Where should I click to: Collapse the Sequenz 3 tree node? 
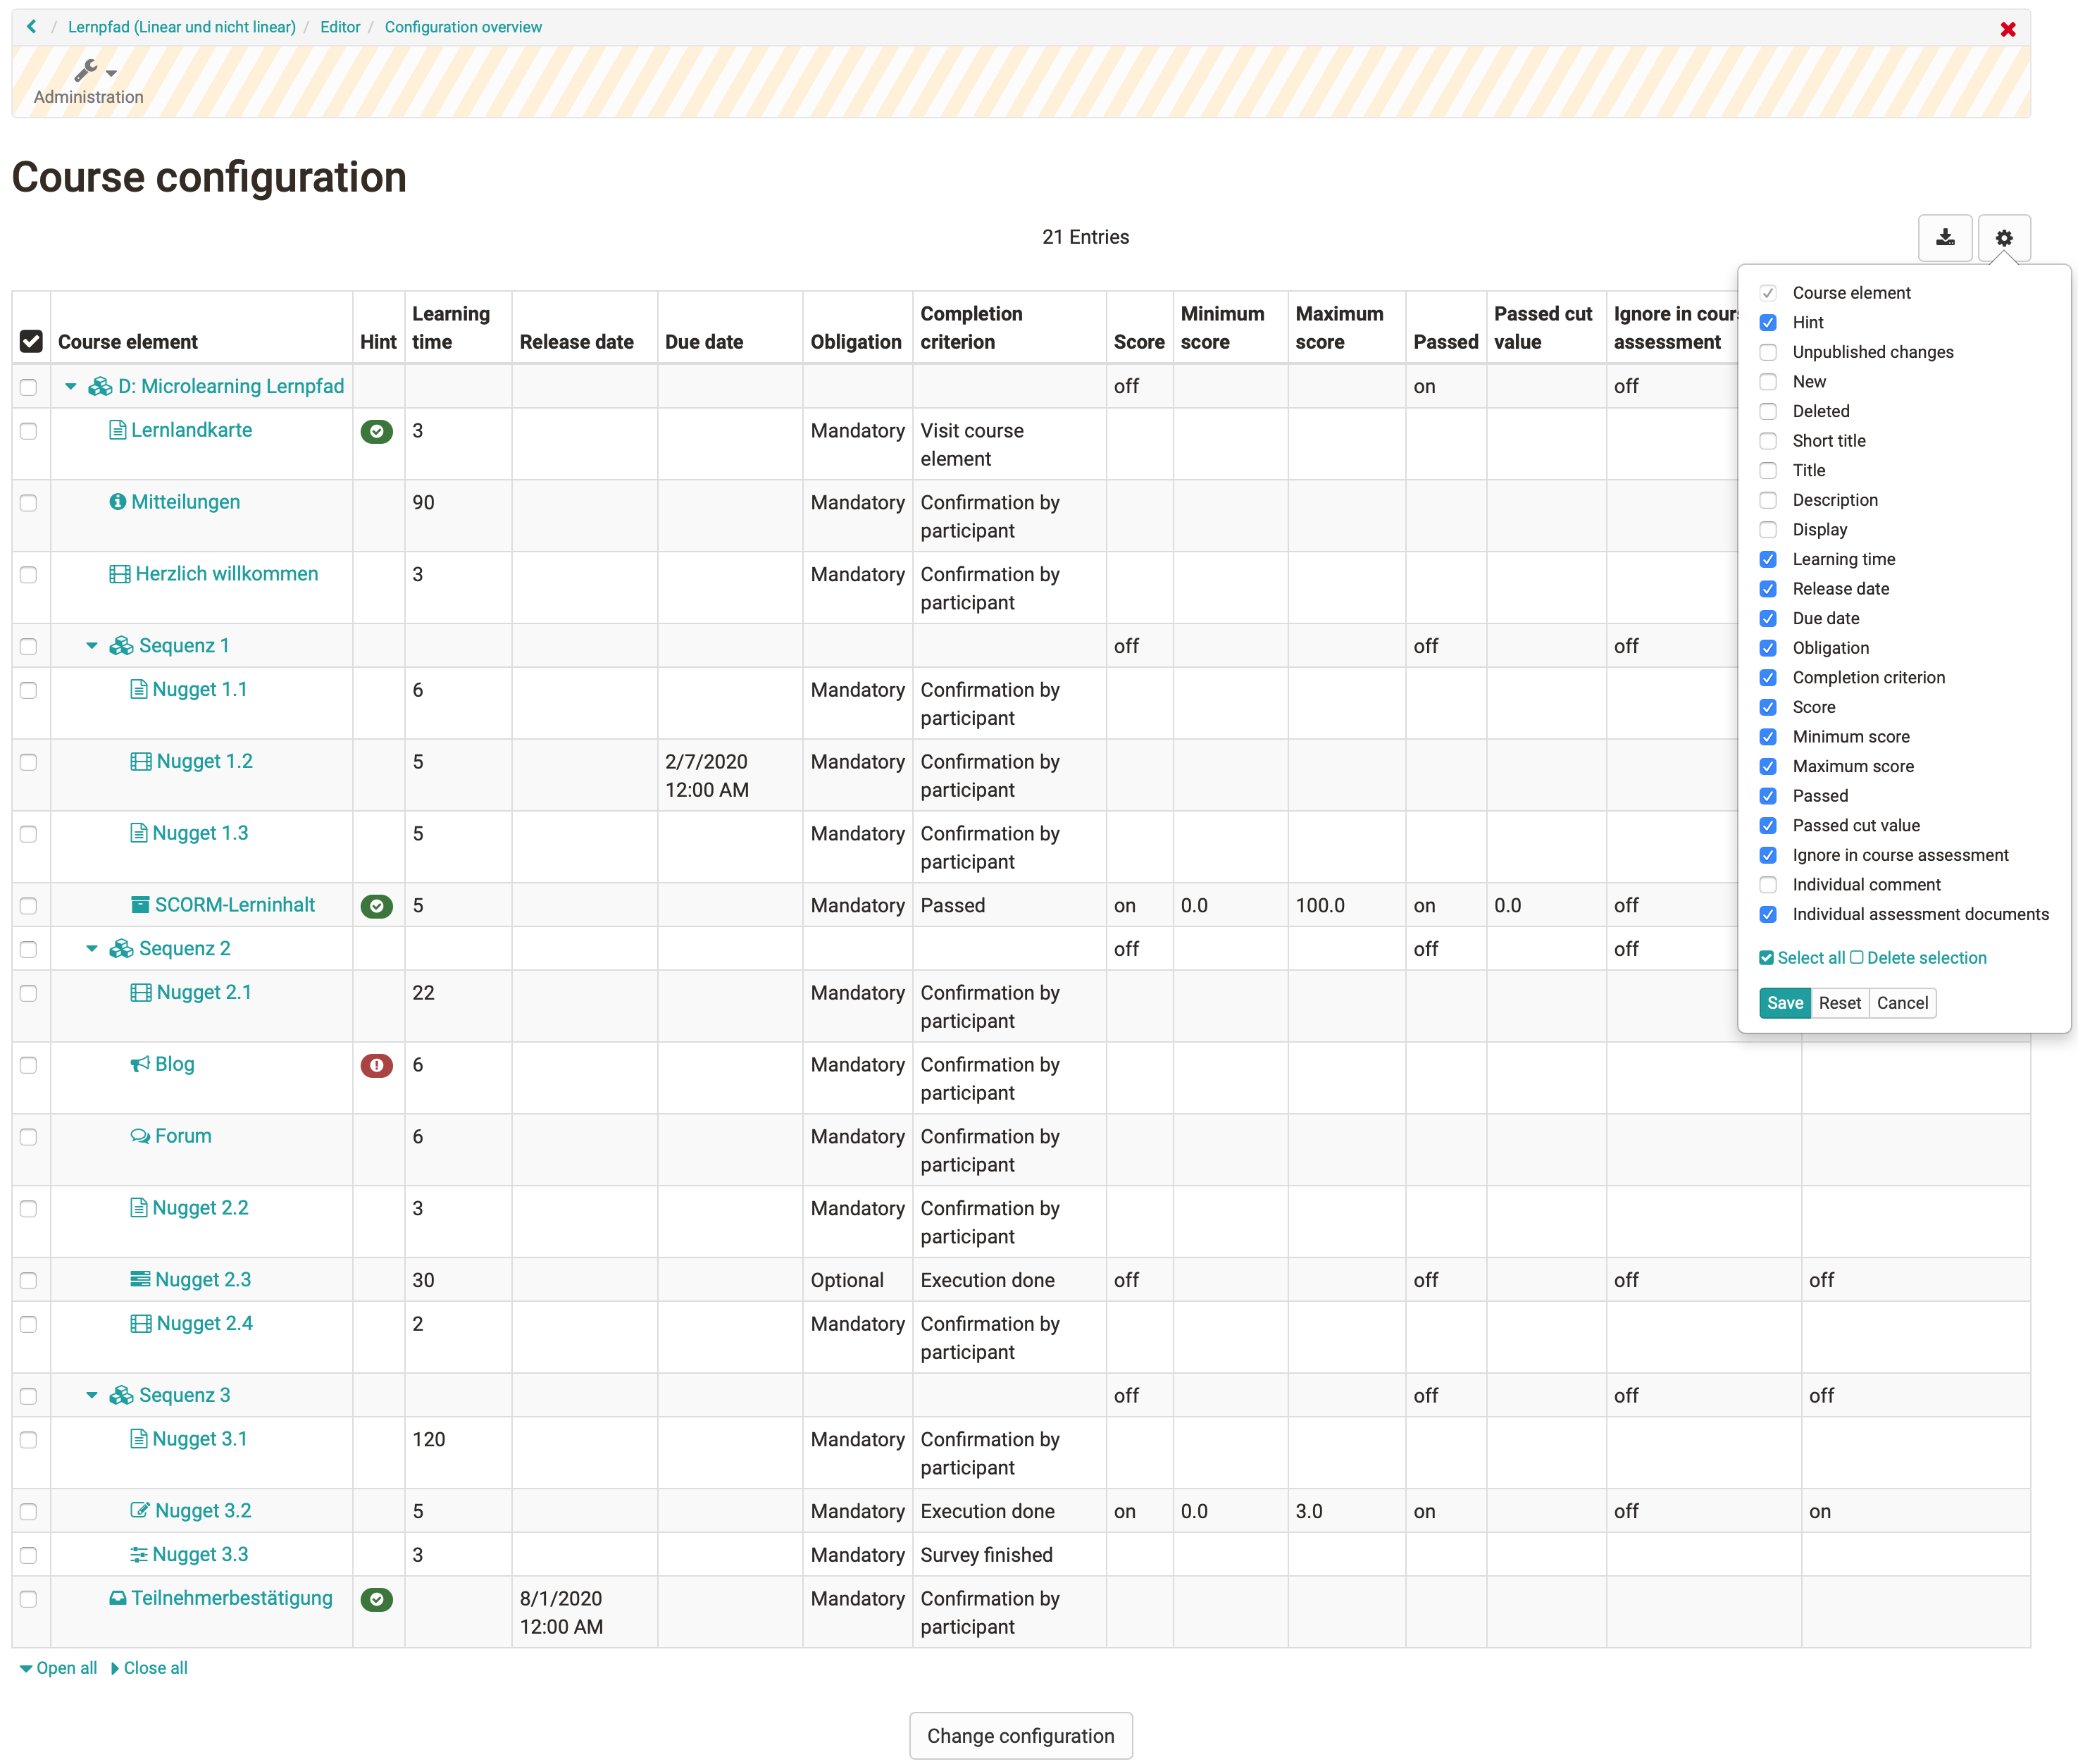point(92,1395)
